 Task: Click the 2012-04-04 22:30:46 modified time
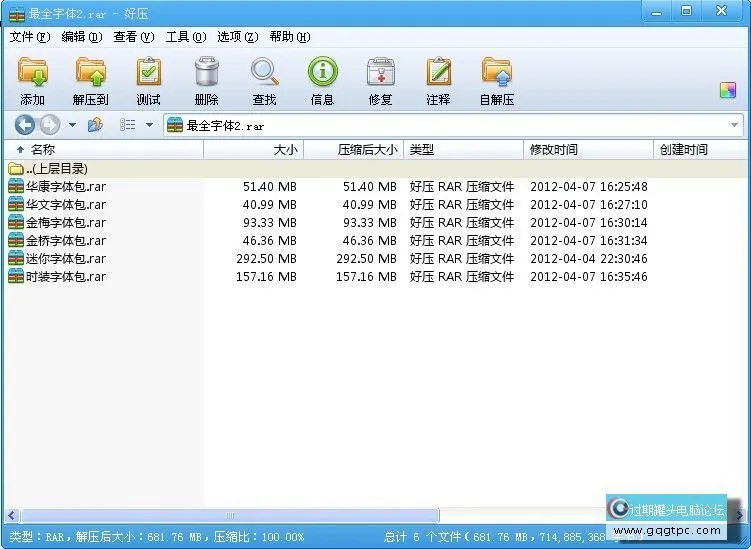pos(589,259)
